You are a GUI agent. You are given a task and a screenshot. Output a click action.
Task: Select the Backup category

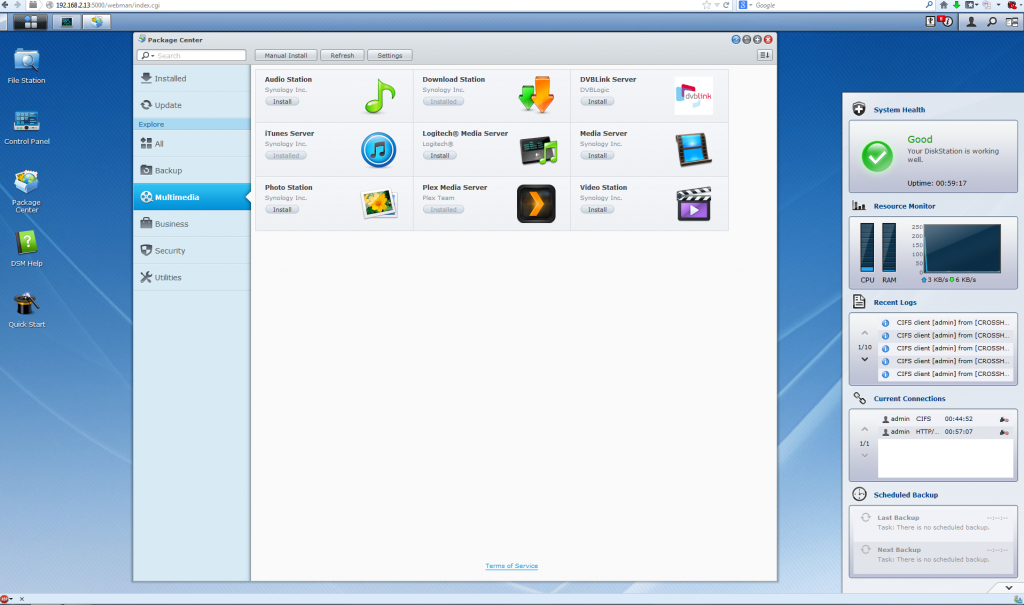tap(192, 171)
